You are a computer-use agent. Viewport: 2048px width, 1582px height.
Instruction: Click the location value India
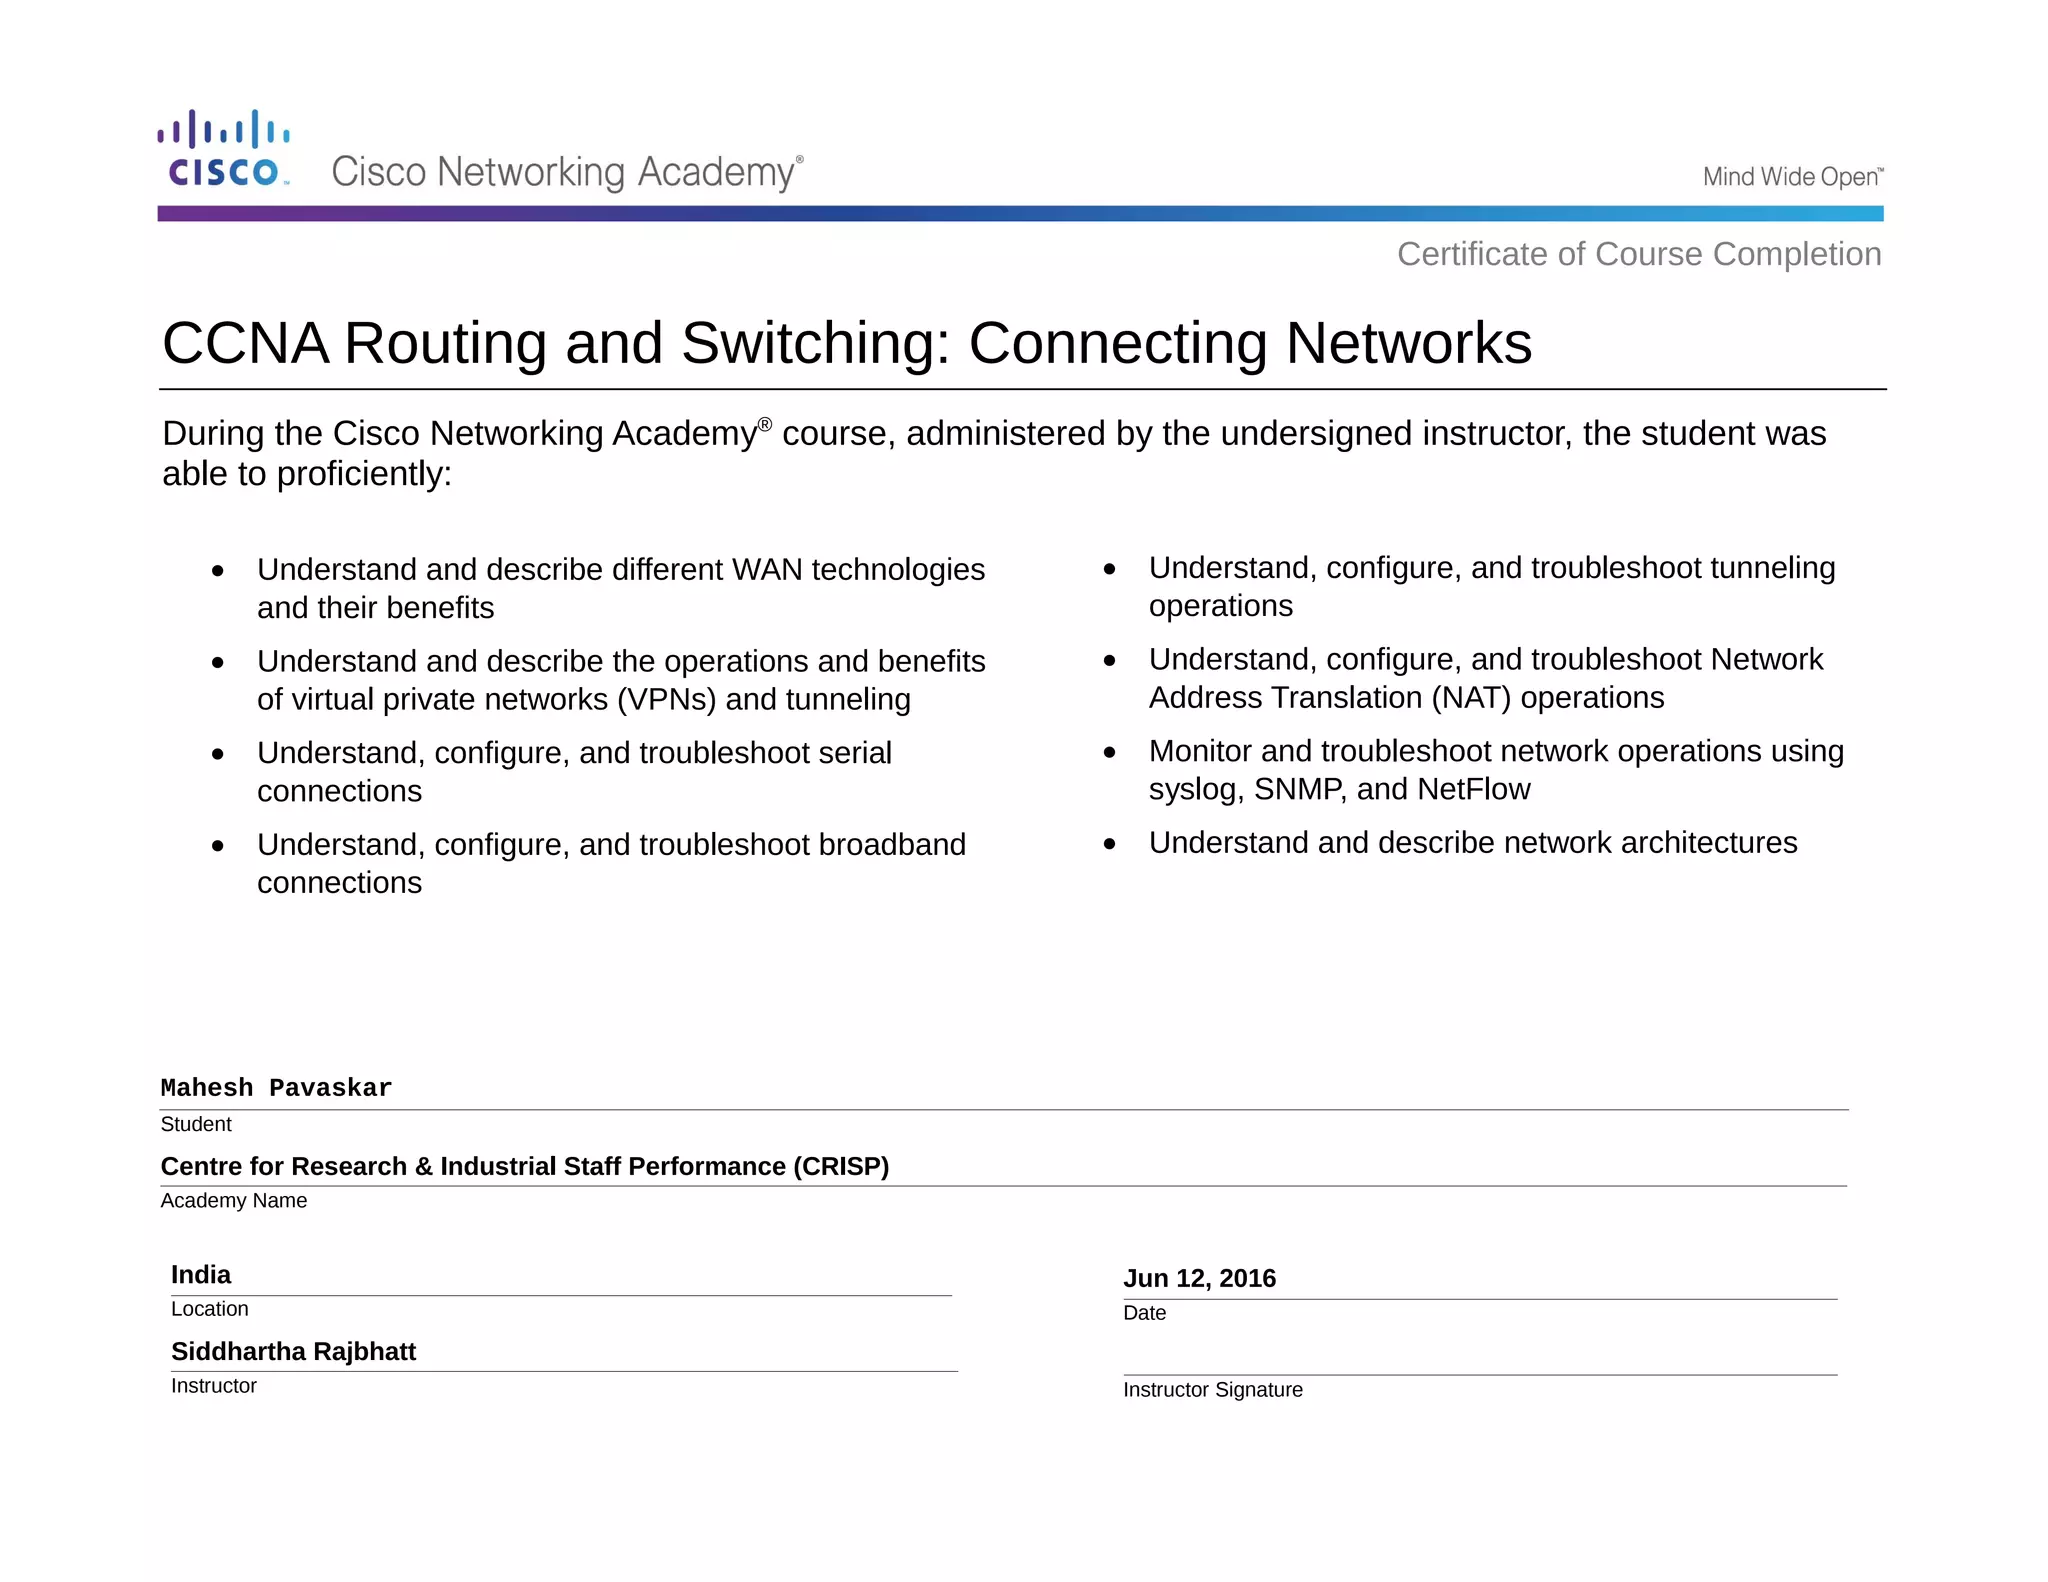point(201,1275)
